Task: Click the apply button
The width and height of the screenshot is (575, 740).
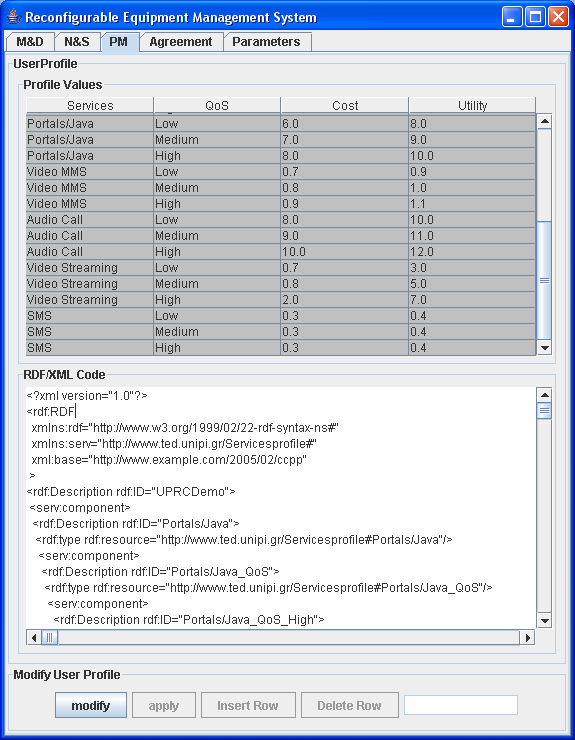Action: point(164,705)
